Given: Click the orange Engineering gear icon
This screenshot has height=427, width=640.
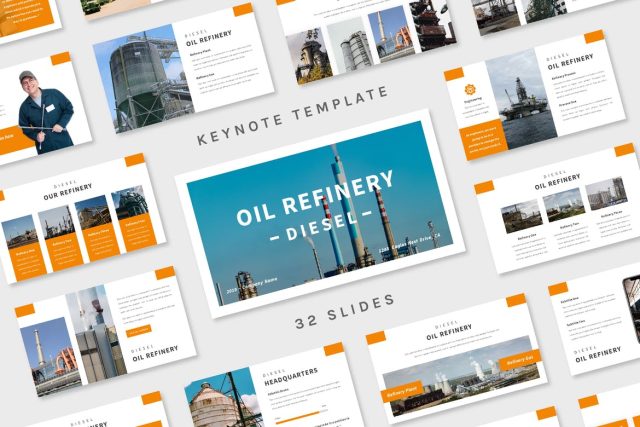Looking at the screenshot, I should [x=469, y=91].
